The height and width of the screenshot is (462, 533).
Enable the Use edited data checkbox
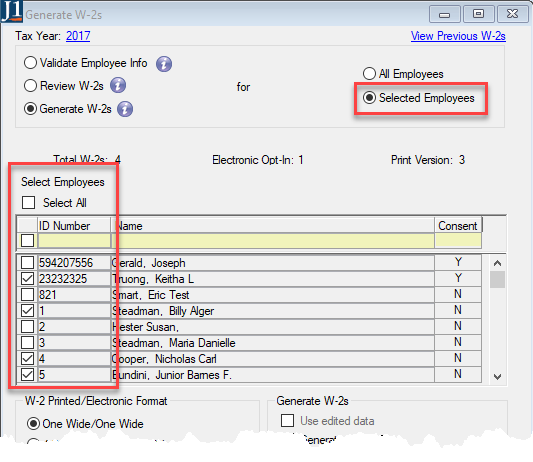[x=288, y=421]
